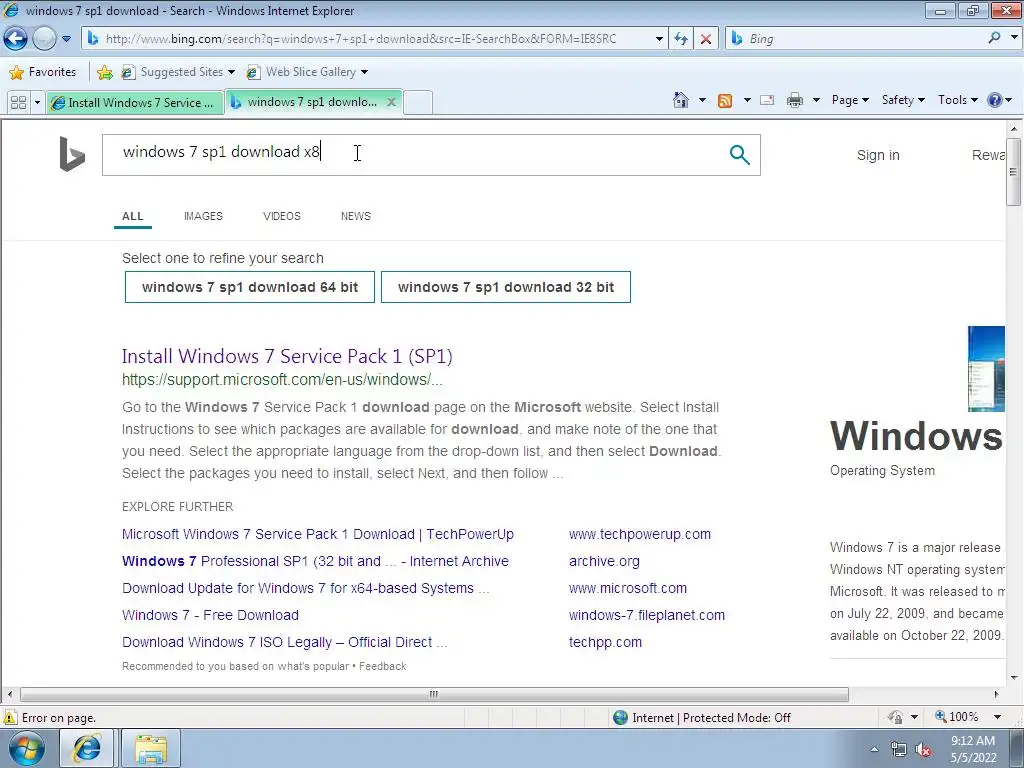The width and height of the screenshot is (1024, 768).
Task: Click the vertical scrollbar down arrow
Action: pyautogui.click(x=1014, y=678)
